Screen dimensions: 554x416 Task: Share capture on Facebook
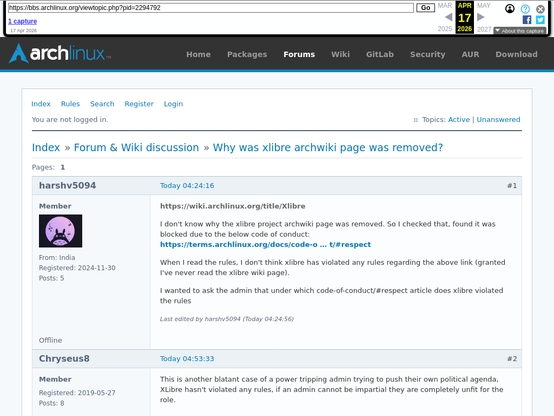click(527, 20)
